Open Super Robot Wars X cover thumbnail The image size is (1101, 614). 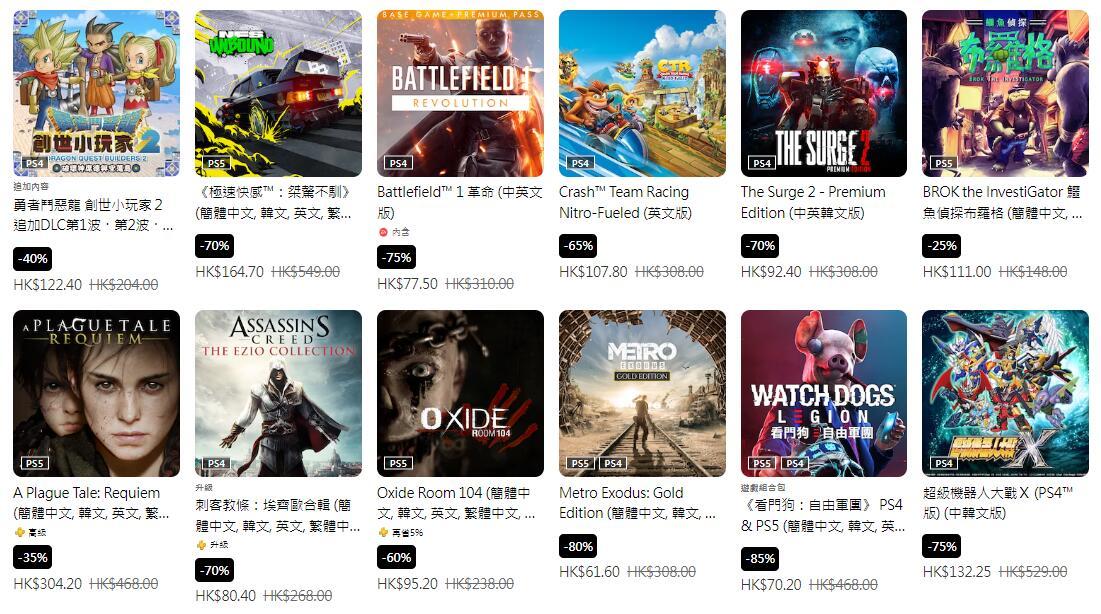[x=1006, y=393]
